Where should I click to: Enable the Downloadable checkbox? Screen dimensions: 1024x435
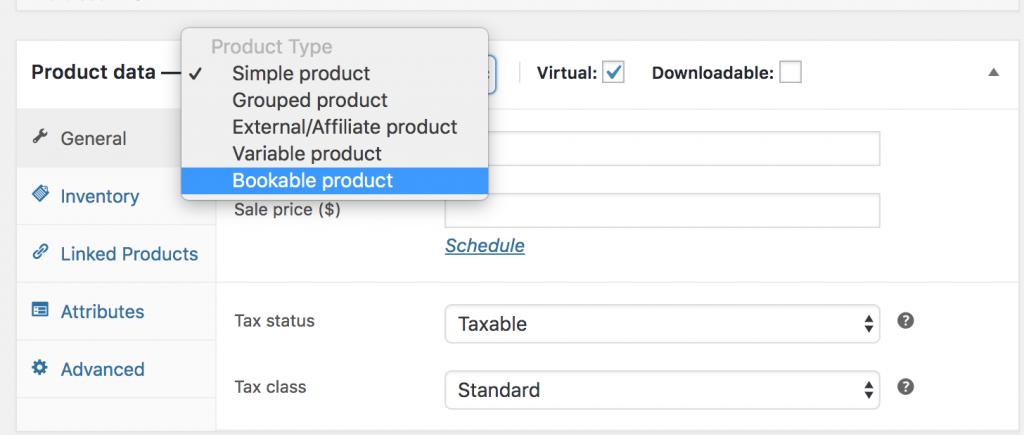(x=790, y=73)
